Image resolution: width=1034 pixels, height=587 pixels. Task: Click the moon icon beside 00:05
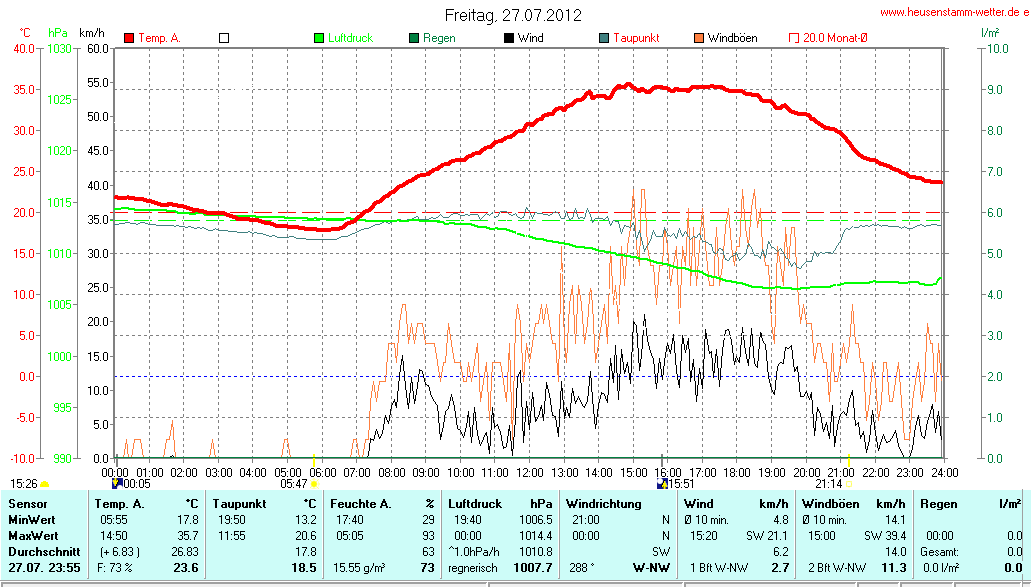click(x=117, y=484)
